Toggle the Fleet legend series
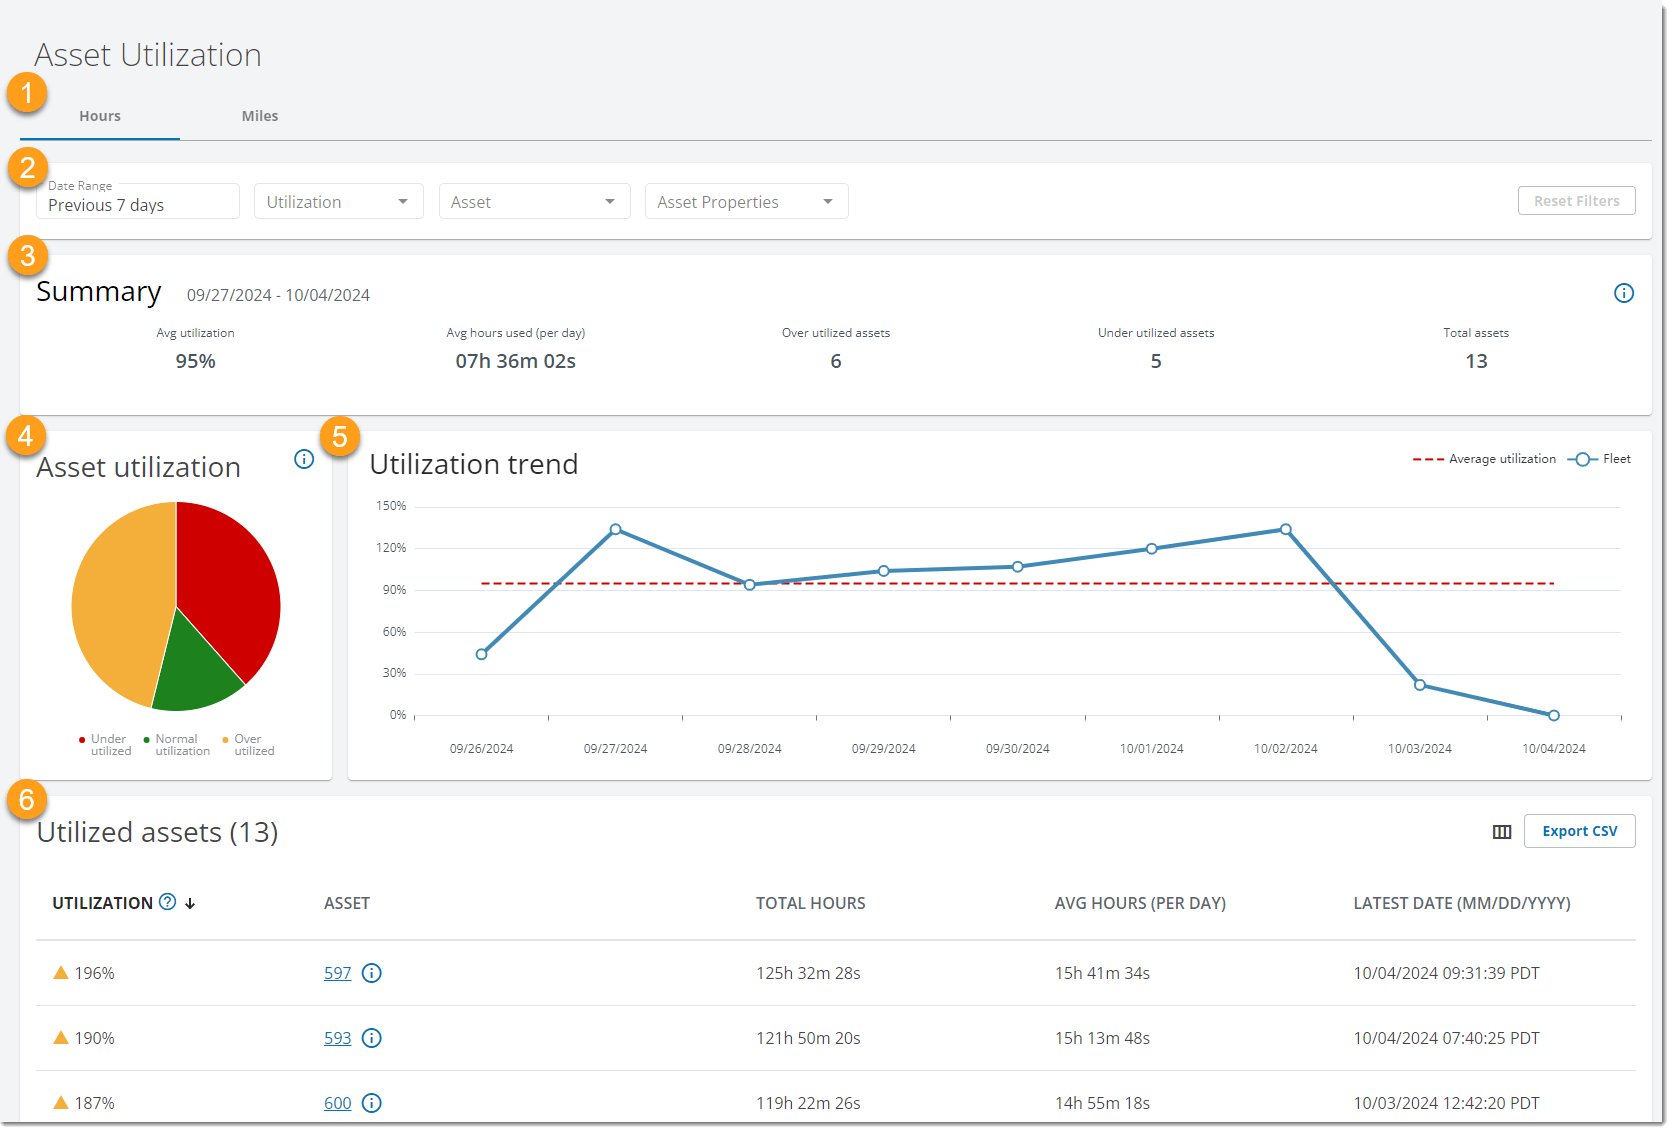 click(1599, 459)
